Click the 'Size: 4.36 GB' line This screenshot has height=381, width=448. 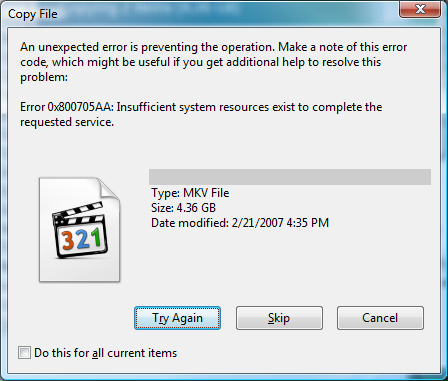pos(183,208)
